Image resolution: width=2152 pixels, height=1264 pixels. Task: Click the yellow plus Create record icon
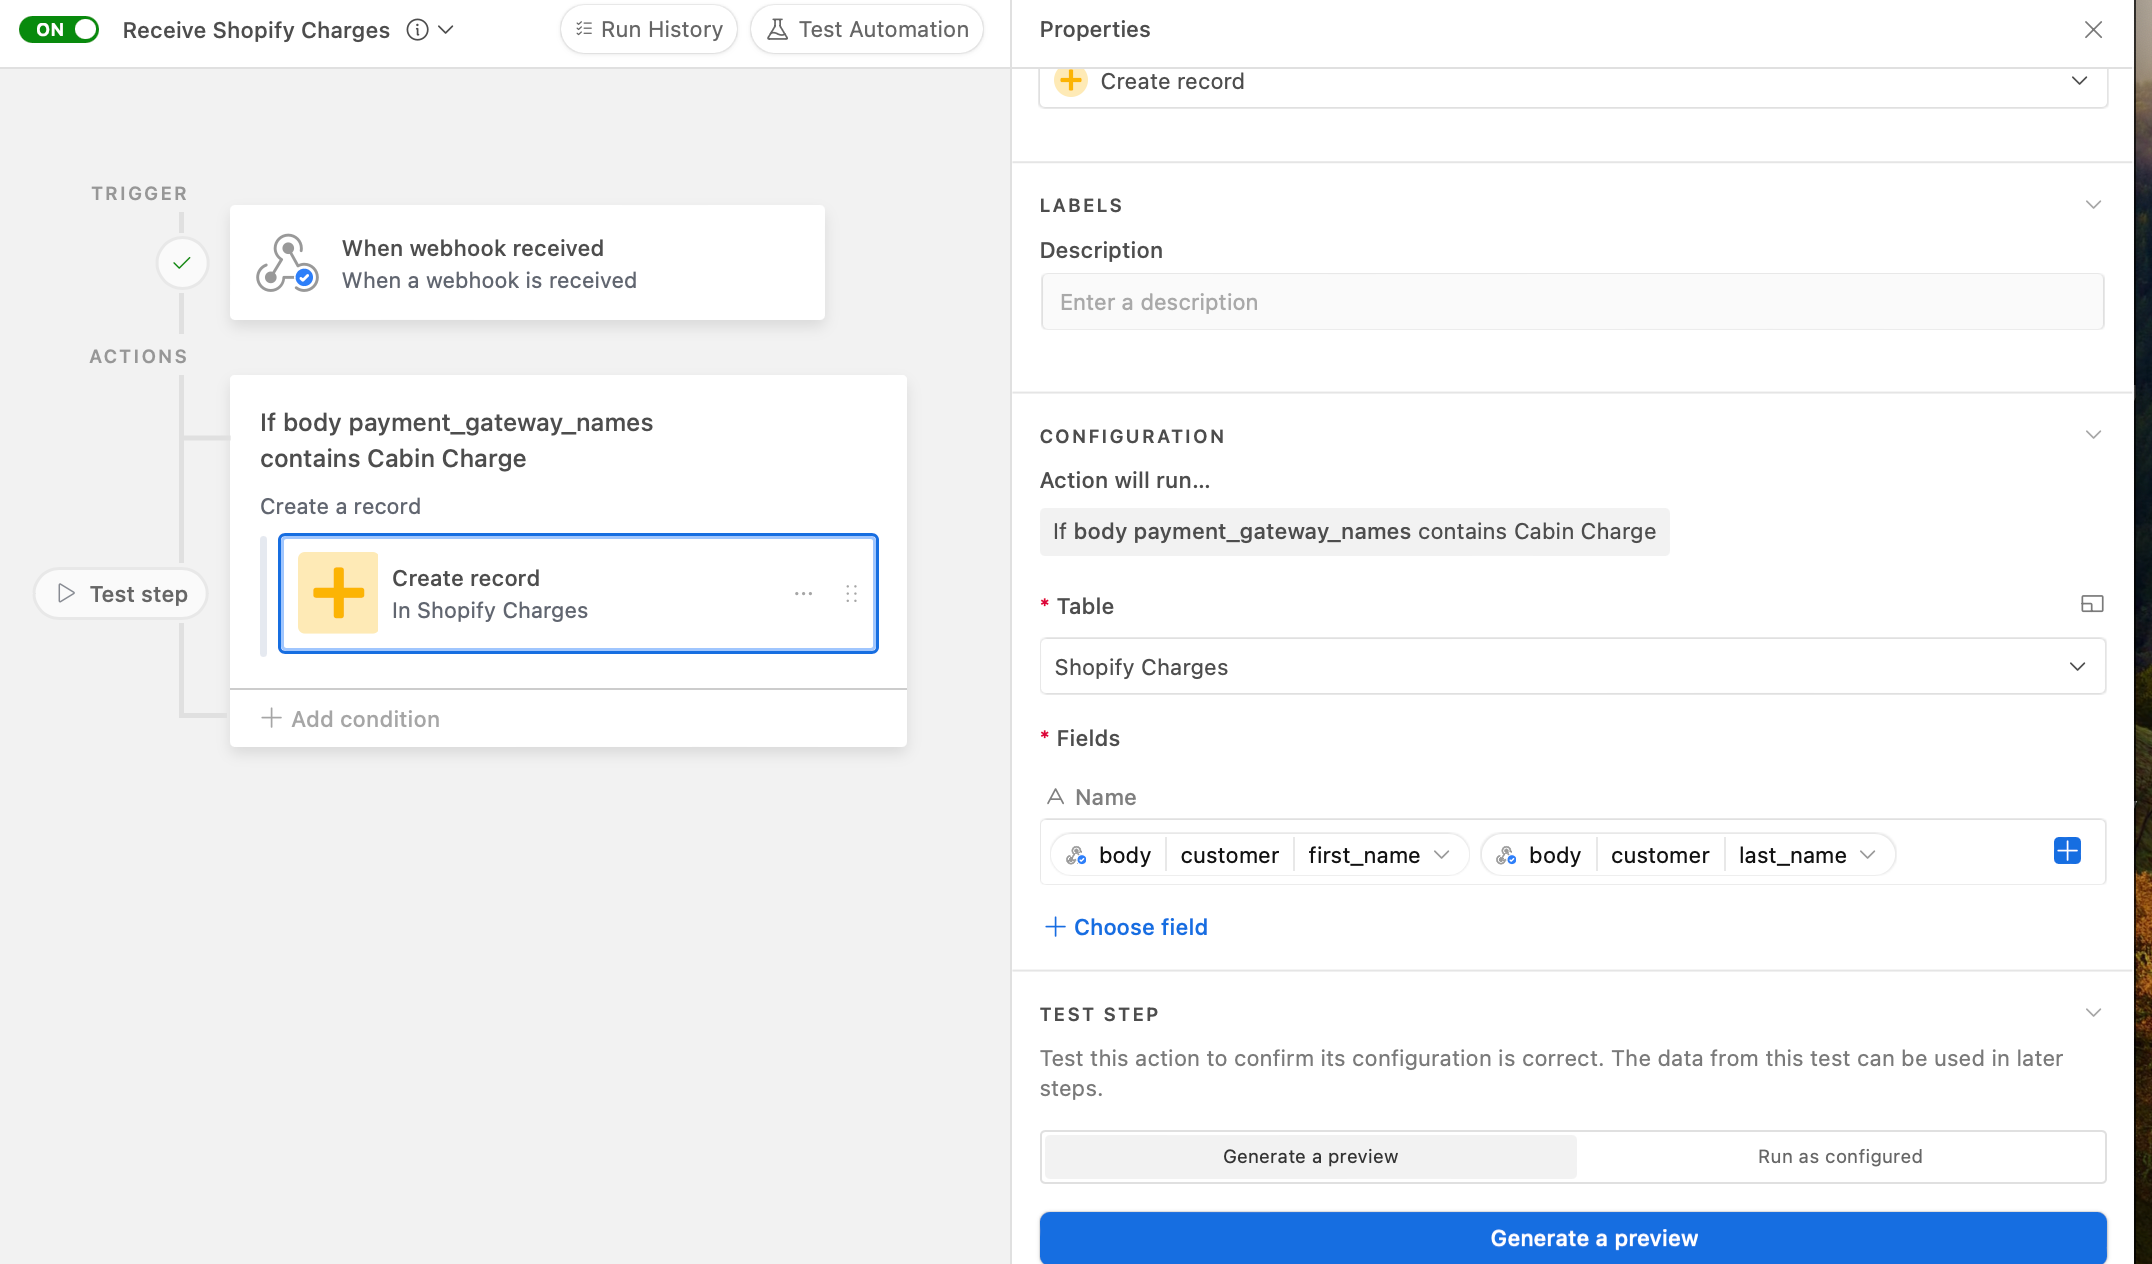click(338, 593)
